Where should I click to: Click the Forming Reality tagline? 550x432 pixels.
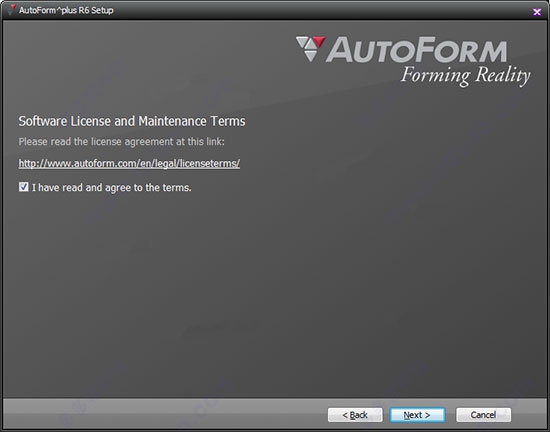pyautogui.click(x=465, y=76)
